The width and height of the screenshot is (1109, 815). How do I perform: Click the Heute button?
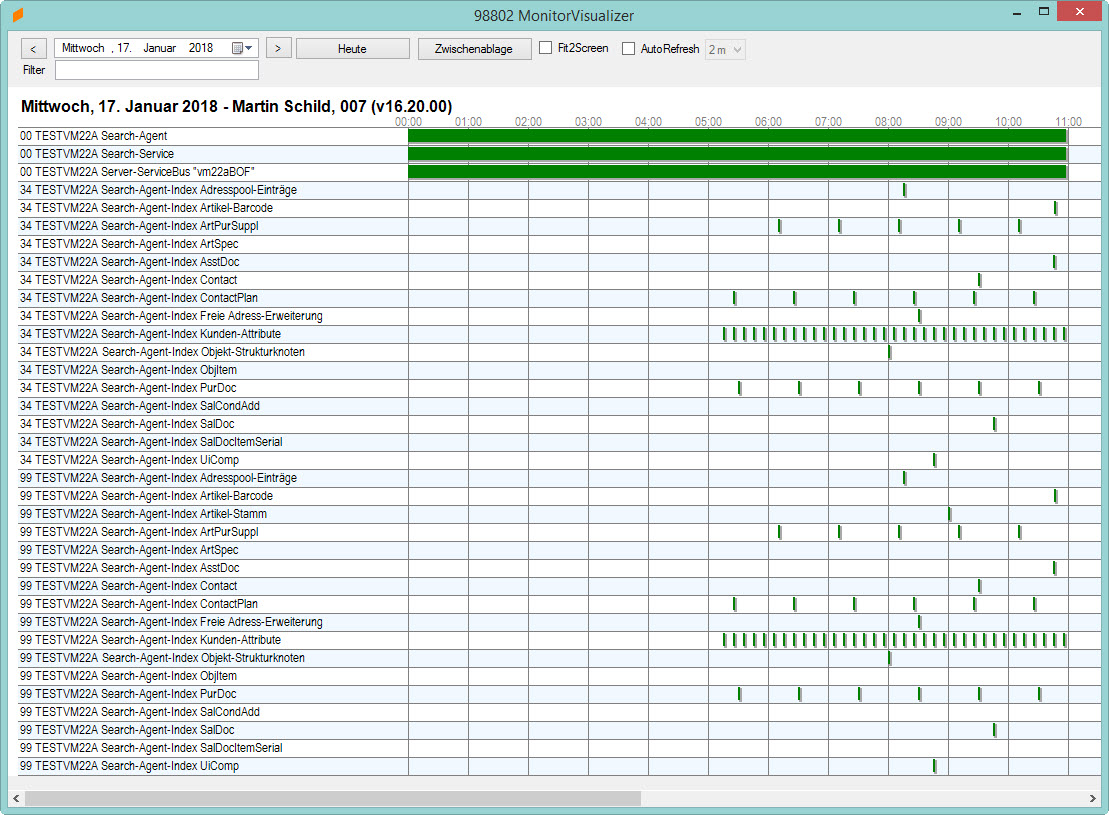click(x=352, y=49)
